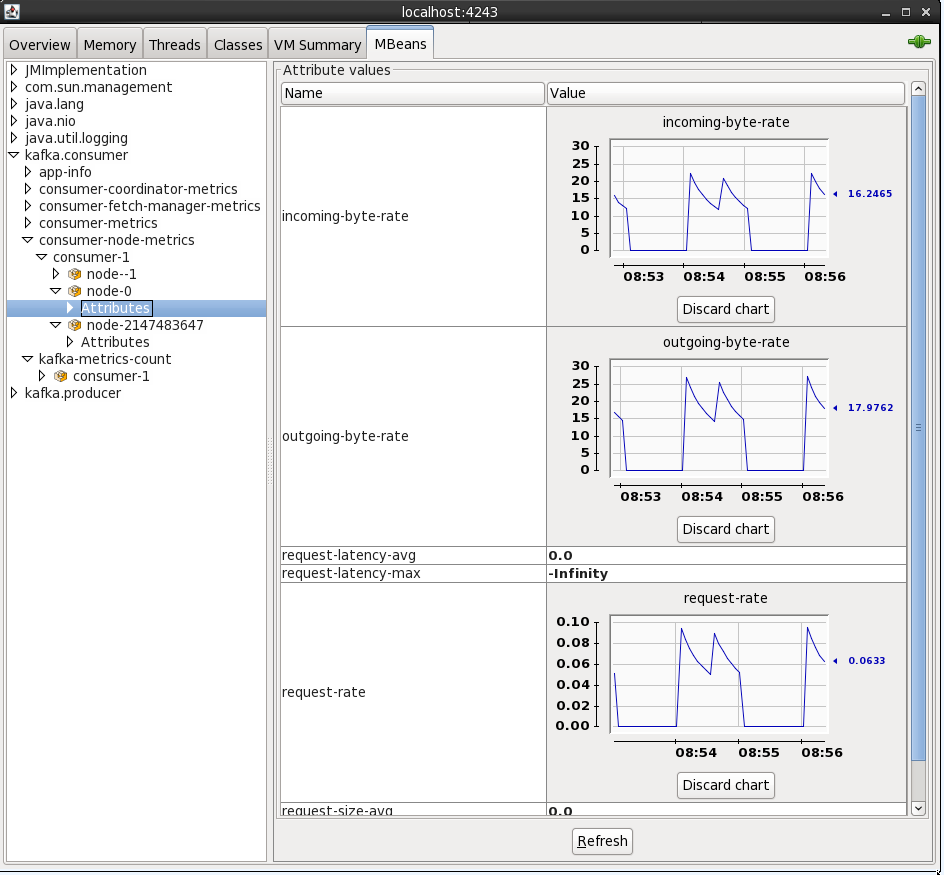This screenshot has width=944, height=875.
Task: Click the node-0 MBean icon
Action: tap(74, 291)
